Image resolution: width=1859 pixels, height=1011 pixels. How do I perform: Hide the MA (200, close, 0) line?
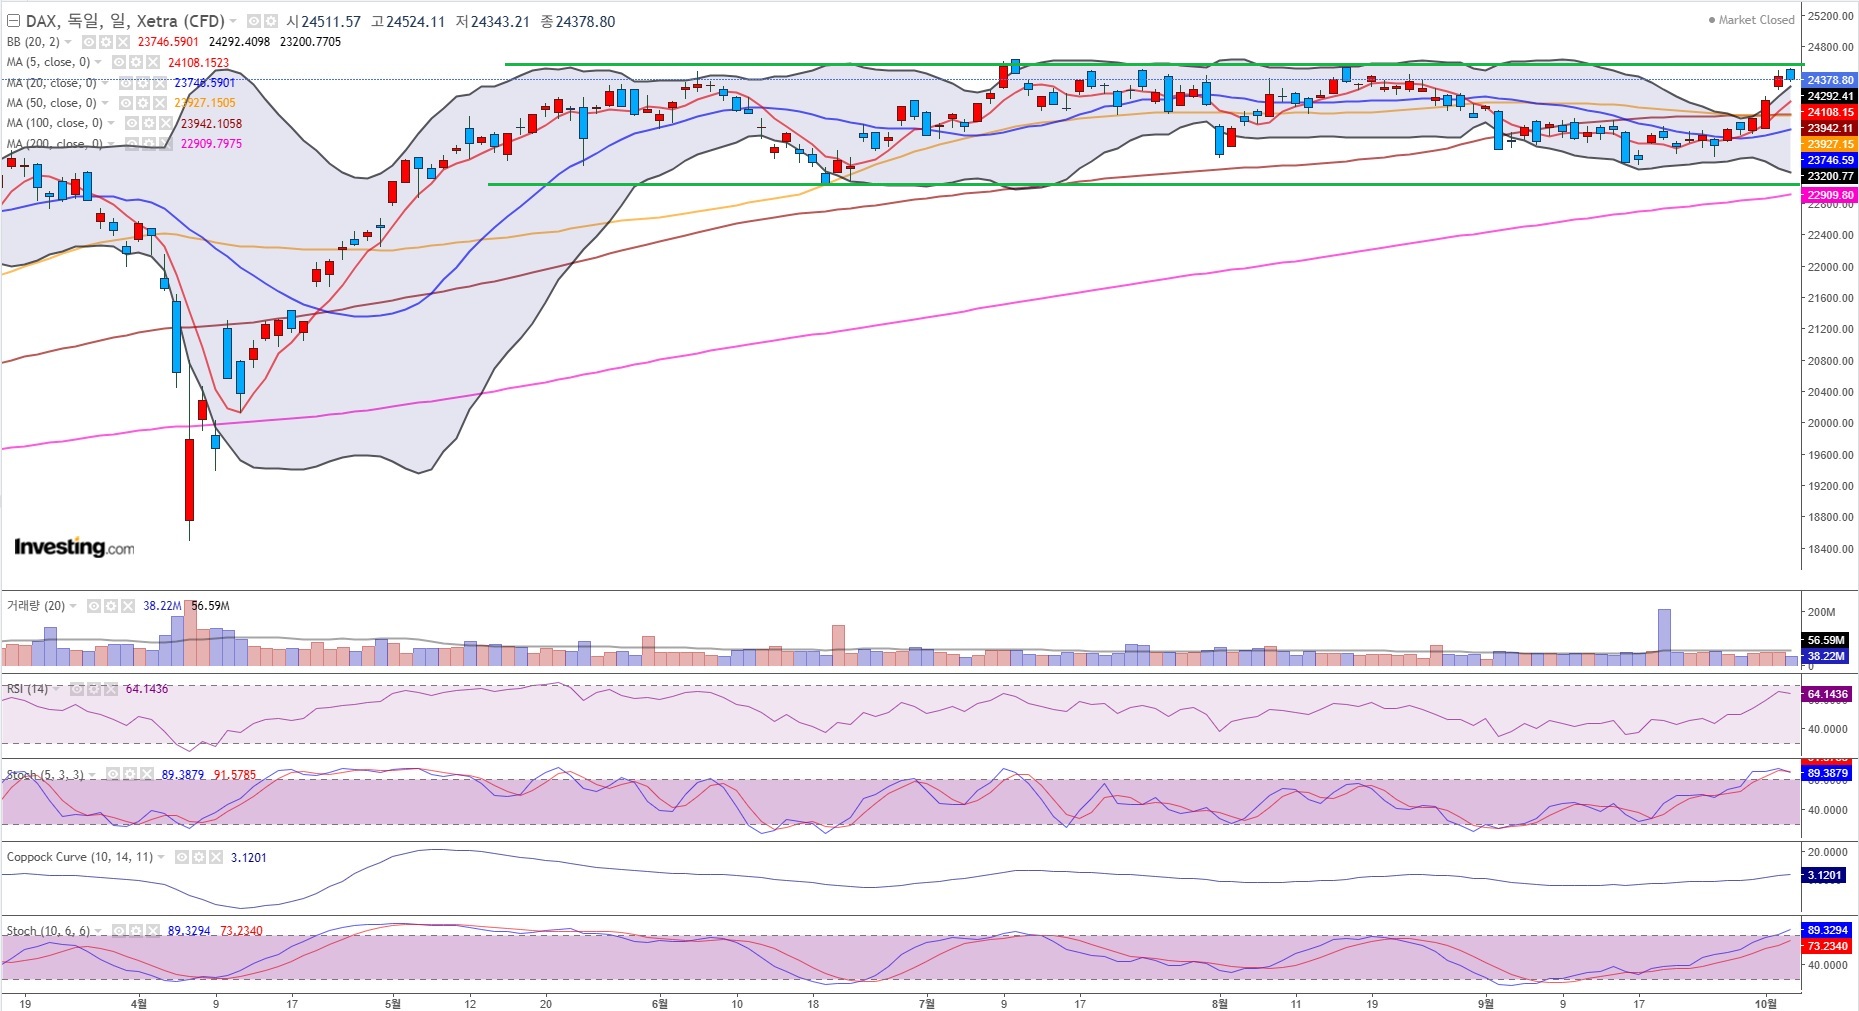click(x=131, y=144)
